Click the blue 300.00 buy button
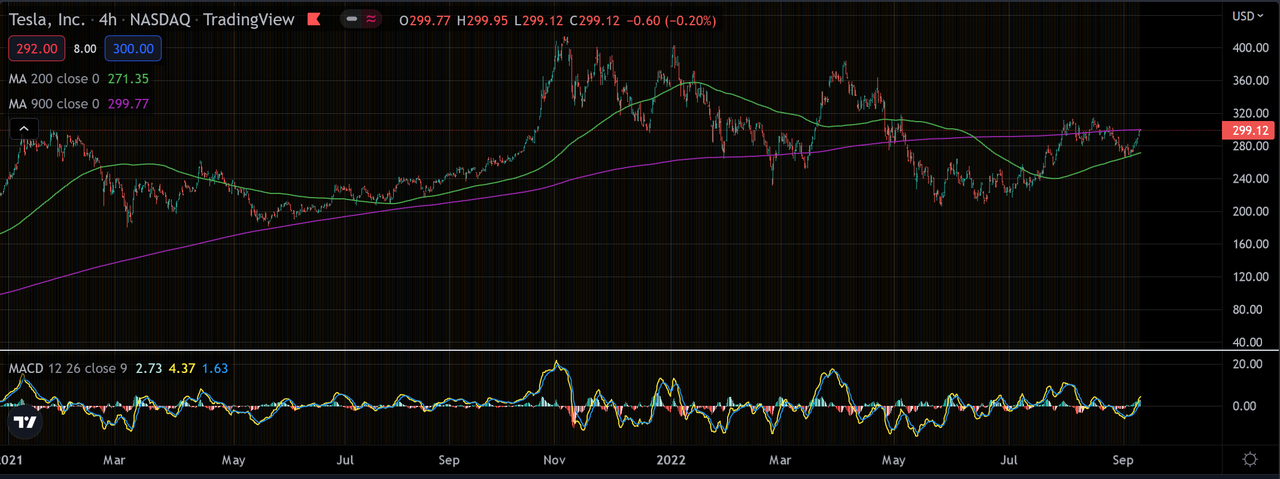Image resolution: width=1280 pixels, height=479 pixels. 133,48
